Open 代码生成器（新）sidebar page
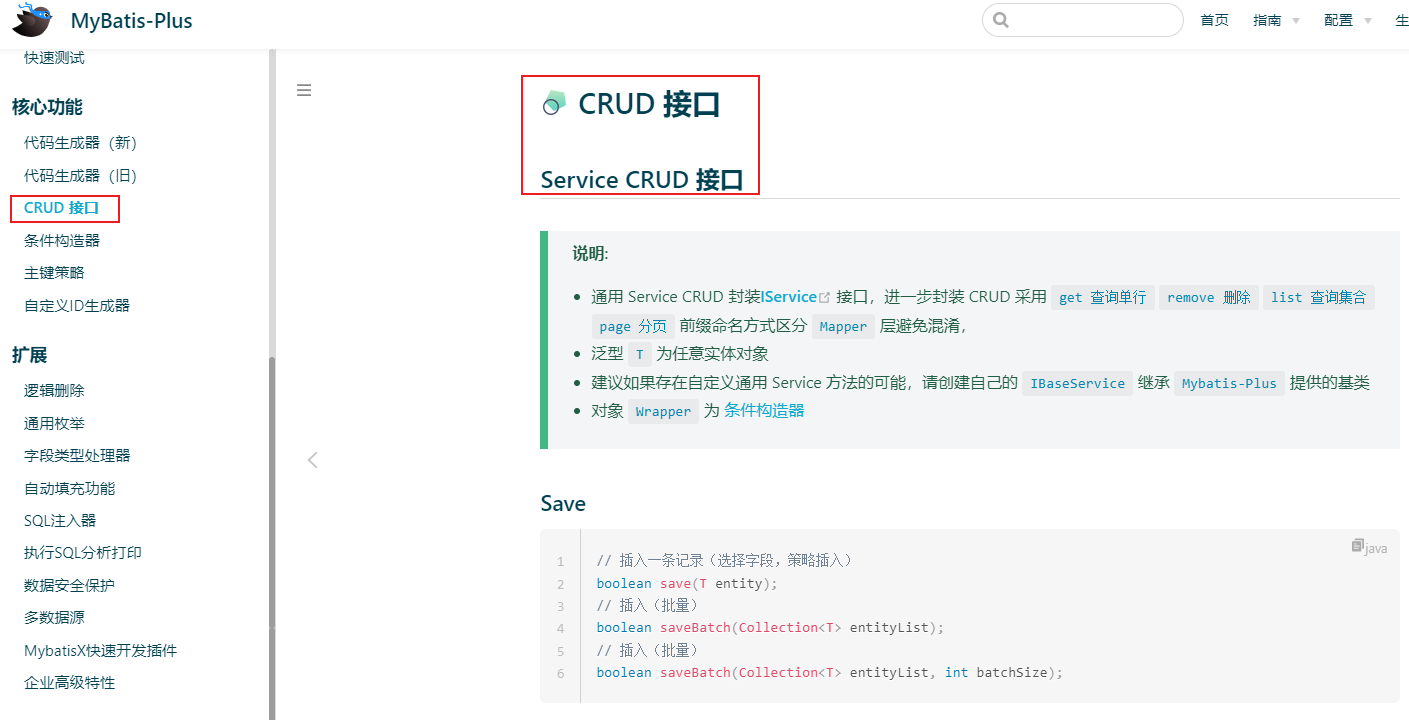This screenshot has height=720, width=1409. point(80,143)
